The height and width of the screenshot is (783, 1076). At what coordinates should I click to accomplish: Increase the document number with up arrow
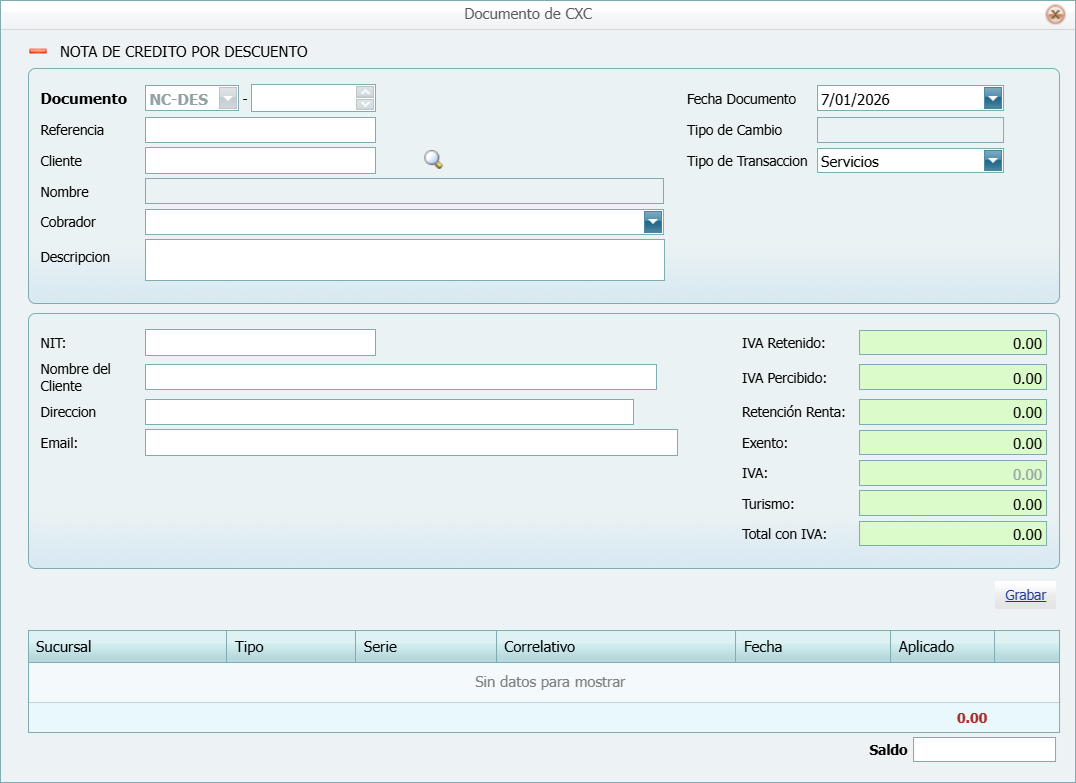pos(365,92)
